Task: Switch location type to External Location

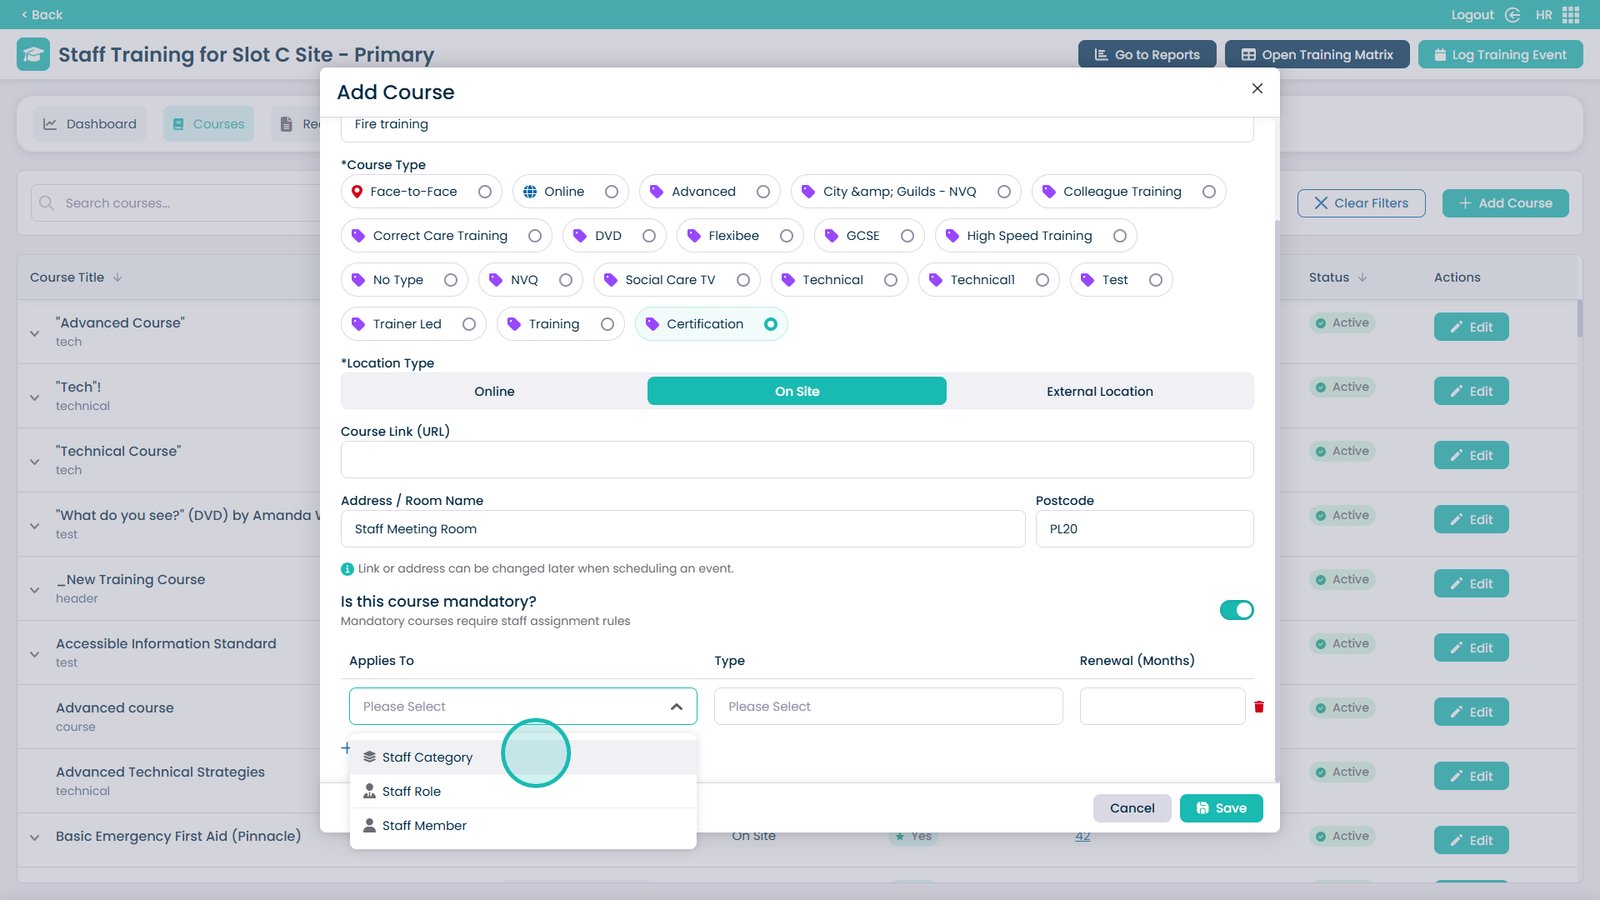Action: pos(1100,391)
